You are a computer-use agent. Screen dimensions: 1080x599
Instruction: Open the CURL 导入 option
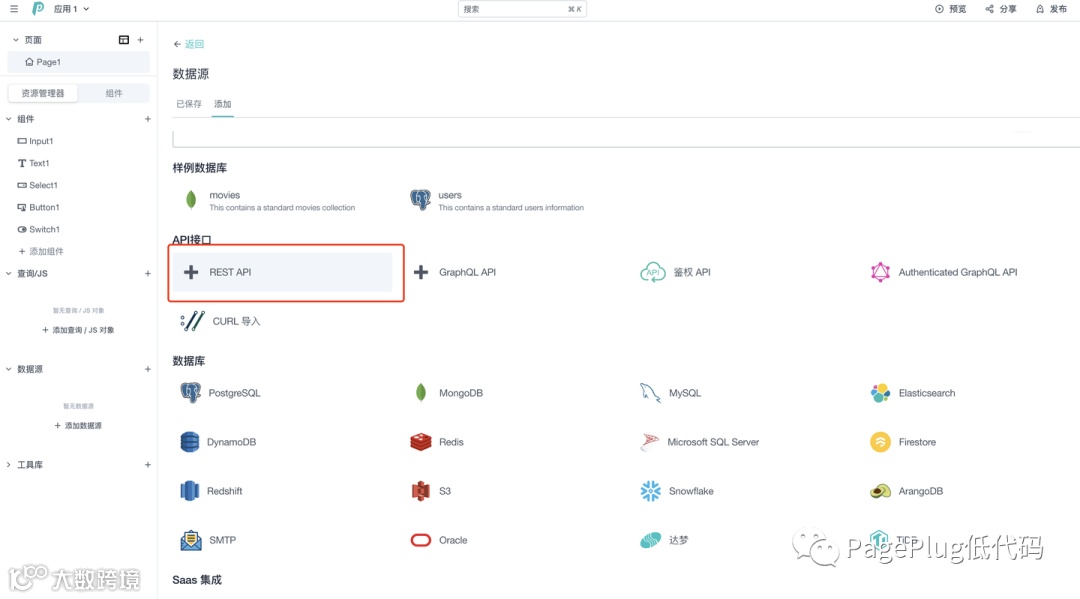pyautogui.click(x=220, y=321)
